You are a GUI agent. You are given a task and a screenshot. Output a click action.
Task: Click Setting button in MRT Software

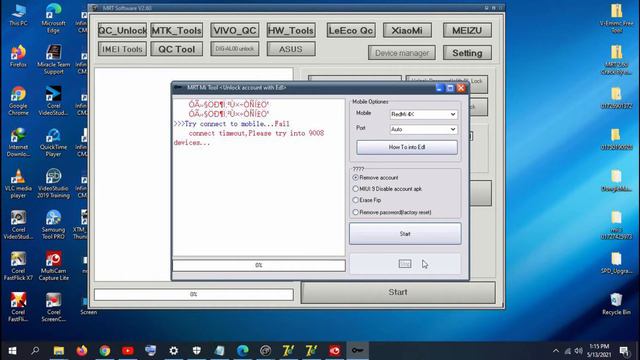tap(467, 53)
